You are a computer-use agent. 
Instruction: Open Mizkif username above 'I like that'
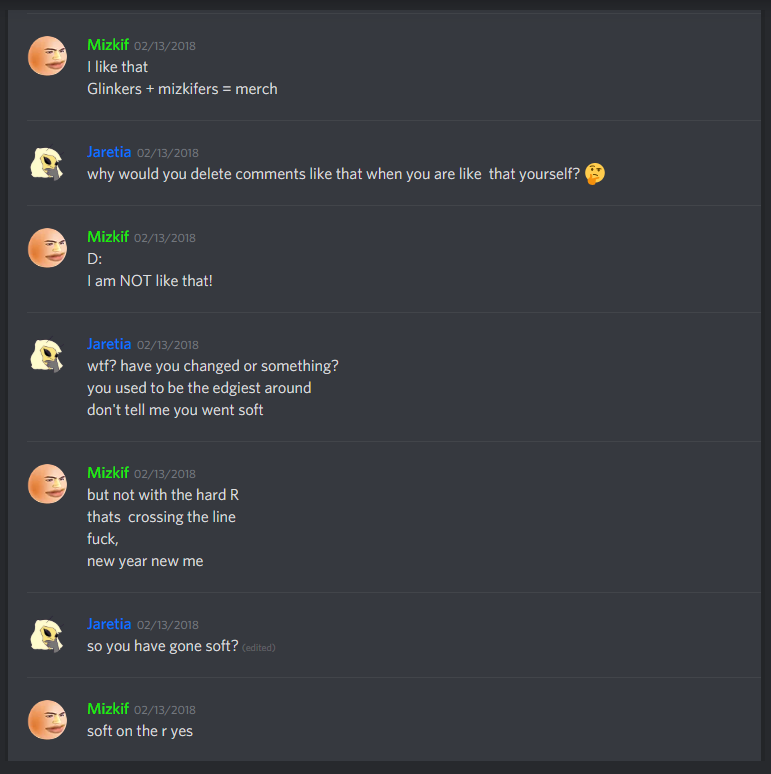108,45
